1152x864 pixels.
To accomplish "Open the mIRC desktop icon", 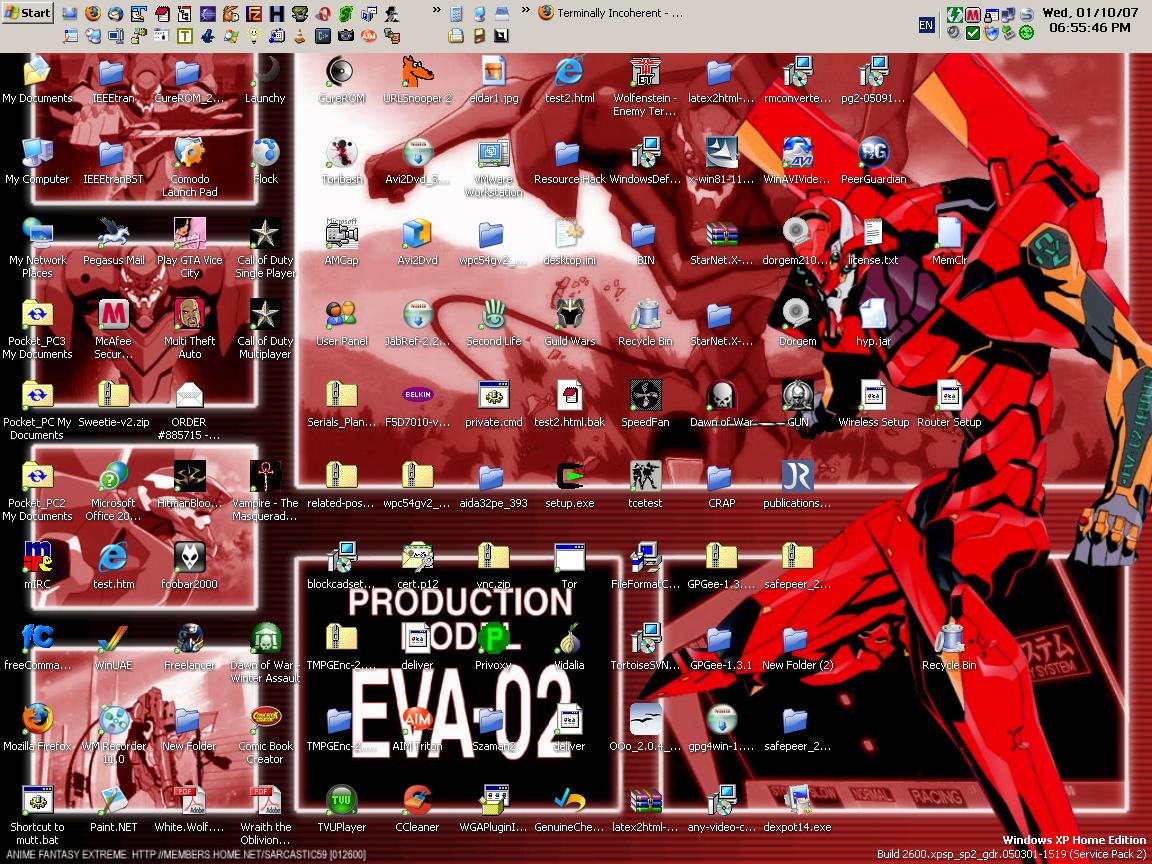I will (x=37, y=557).
